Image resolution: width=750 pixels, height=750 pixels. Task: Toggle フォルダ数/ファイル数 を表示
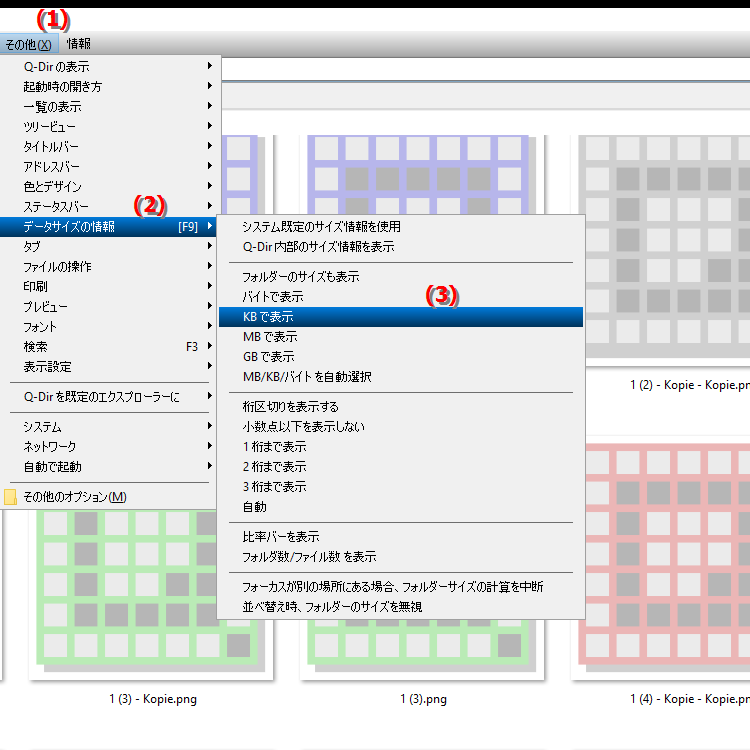(x=401, y=557)
